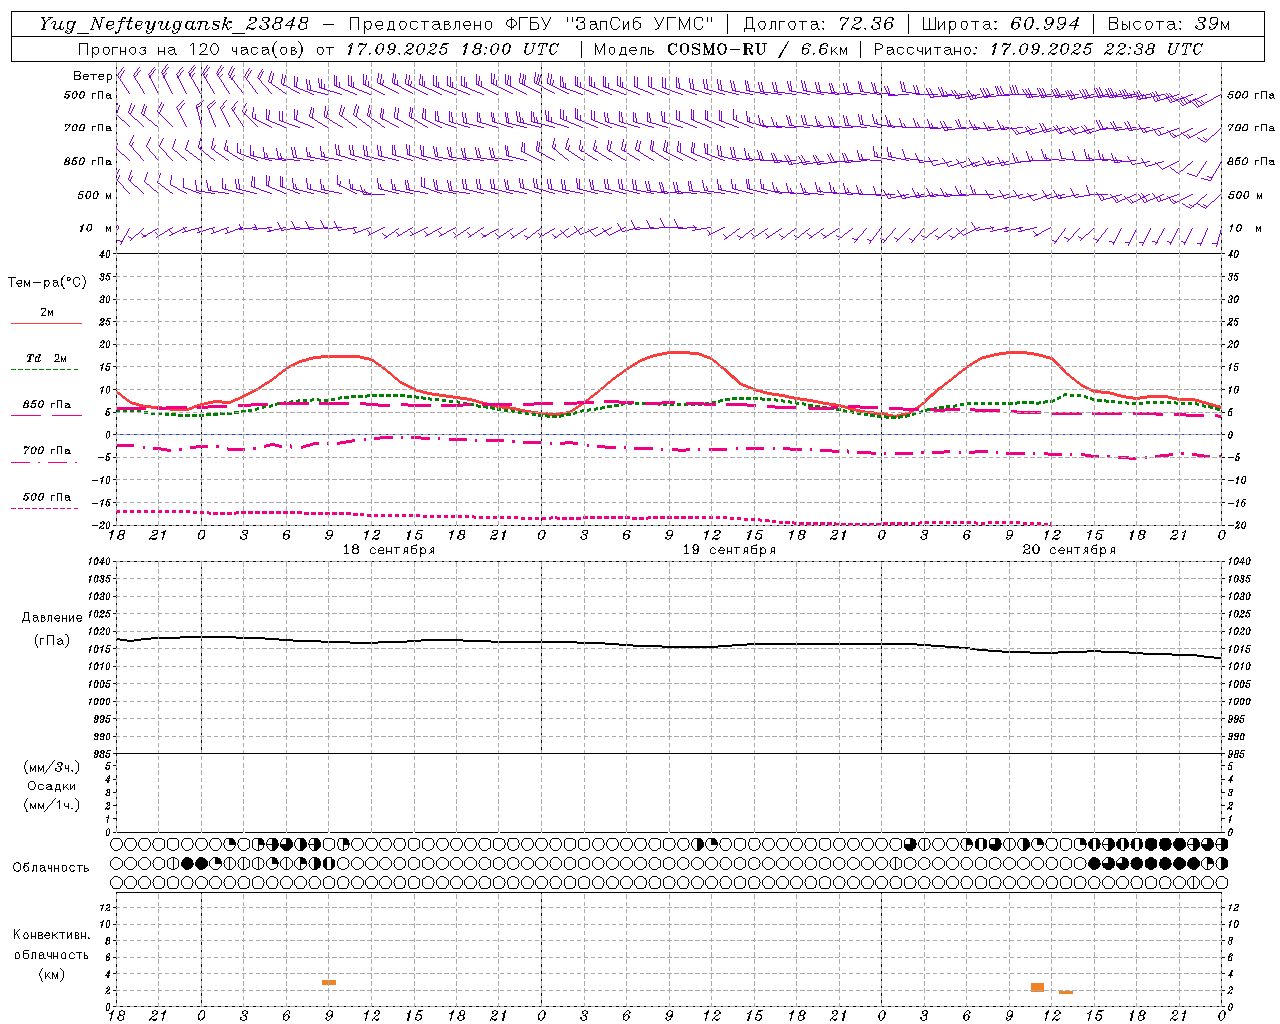Click the '(гПа)' unit label under Давление
The image size is (1280, 1024).
pos(52,640)
